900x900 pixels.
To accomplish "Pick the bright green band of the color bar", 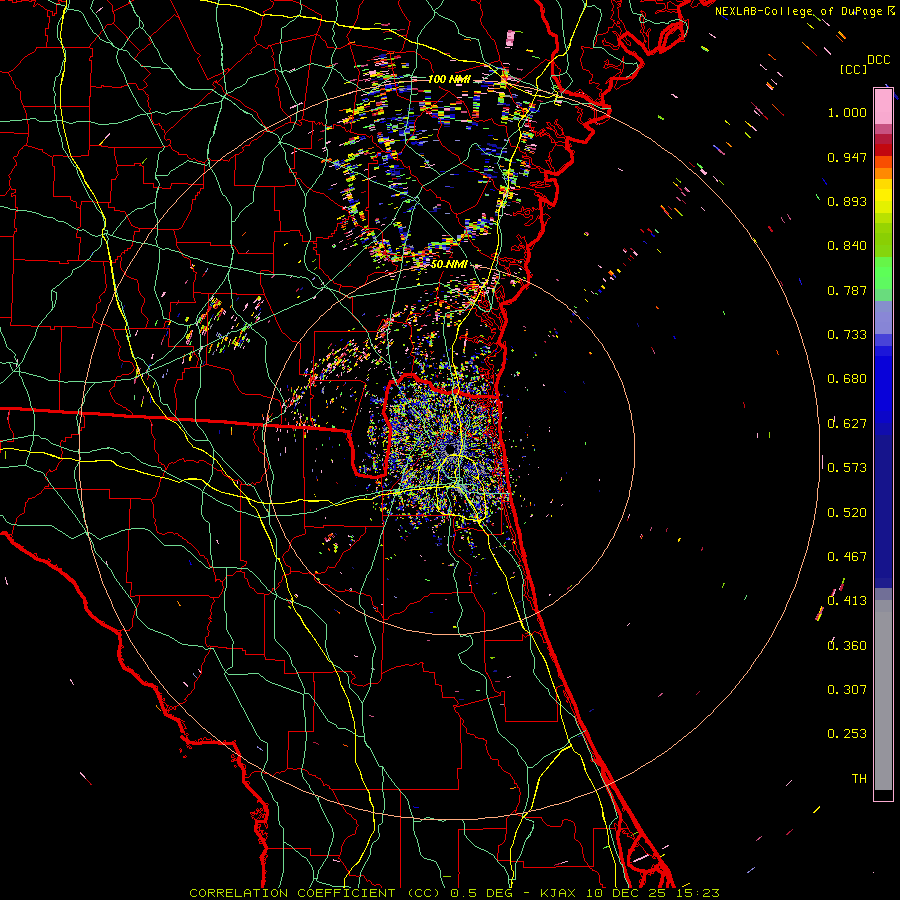I will click(883, 273).
